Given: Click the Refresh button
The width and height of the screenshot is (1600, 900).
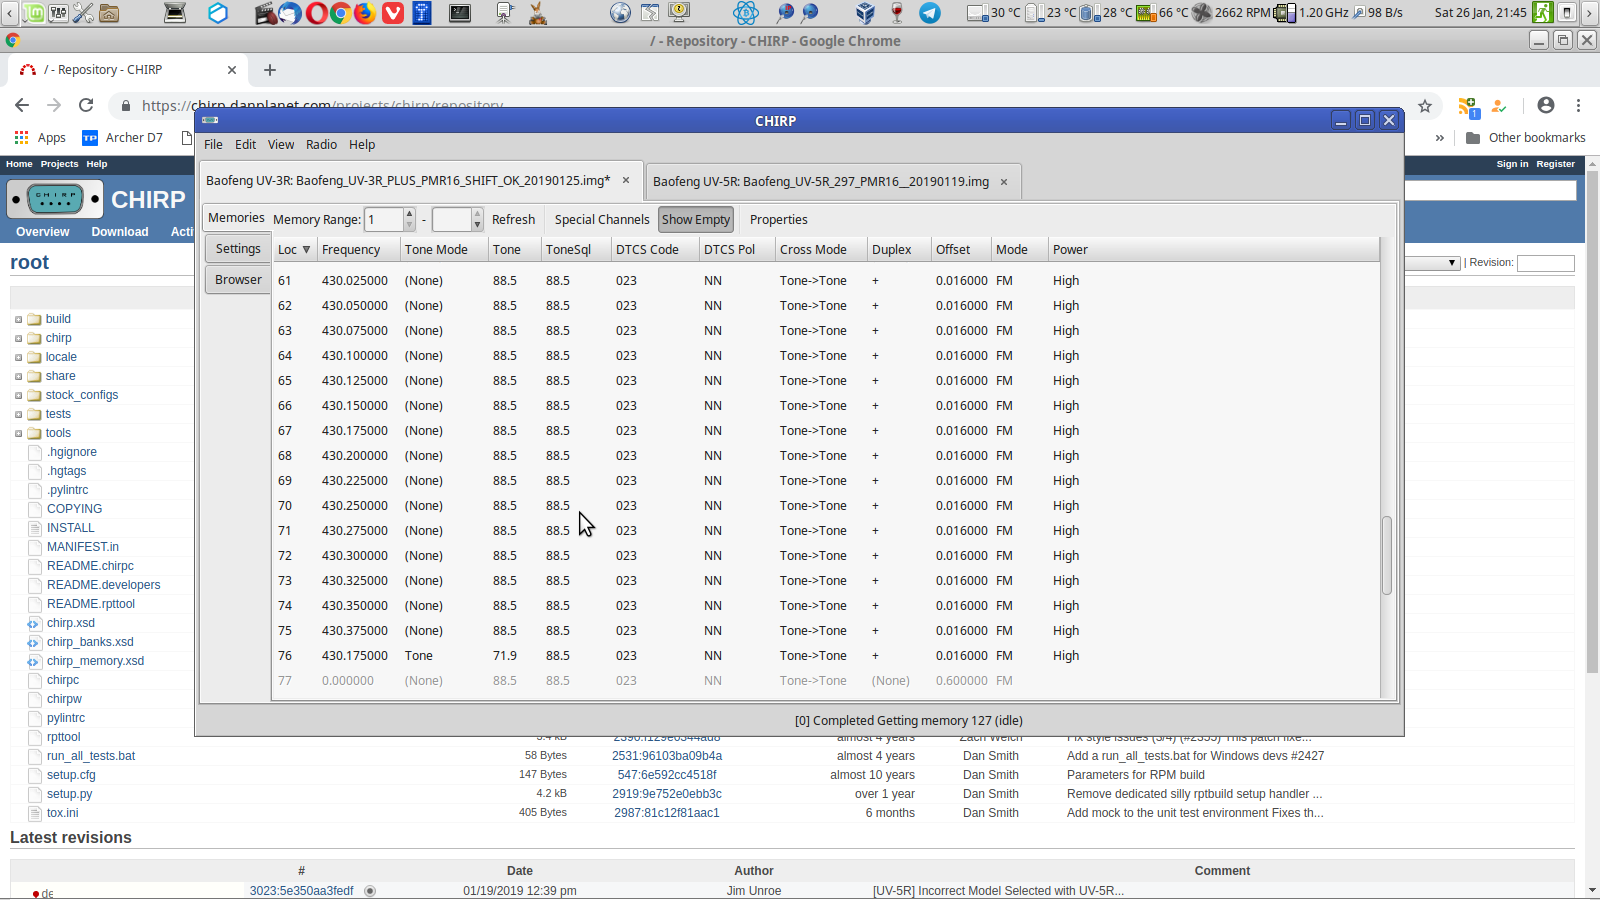Looking at the screenshot, I should [x=513, y=219].
